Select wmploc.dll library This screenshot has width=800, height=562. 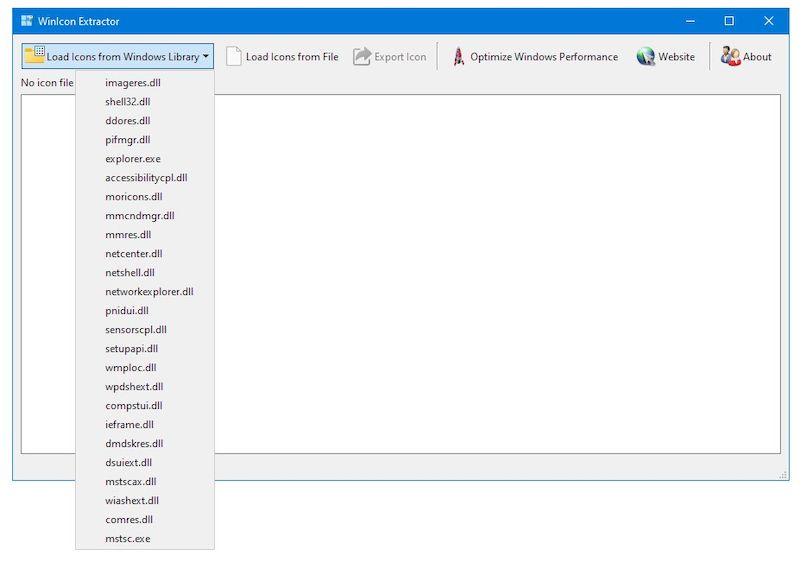(x=145, y=368)
